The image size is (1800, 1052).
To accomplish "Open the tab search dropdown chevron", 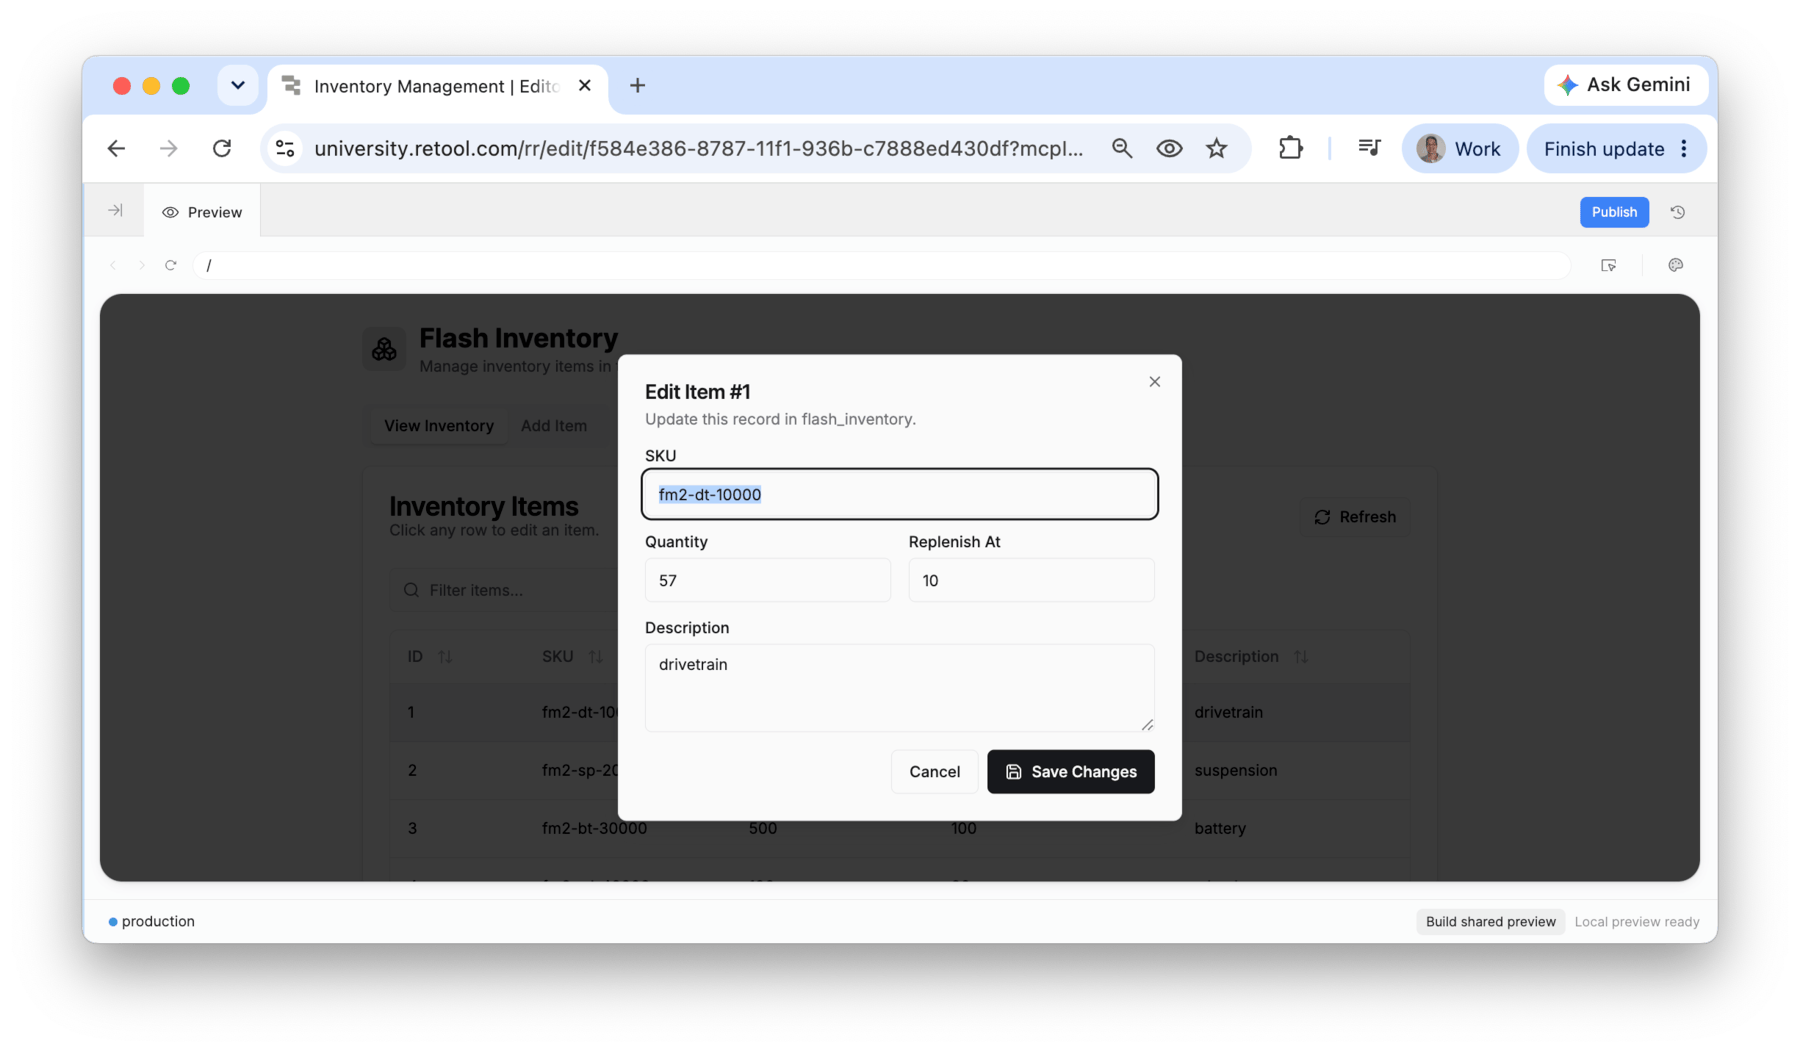I will (237, 86).
